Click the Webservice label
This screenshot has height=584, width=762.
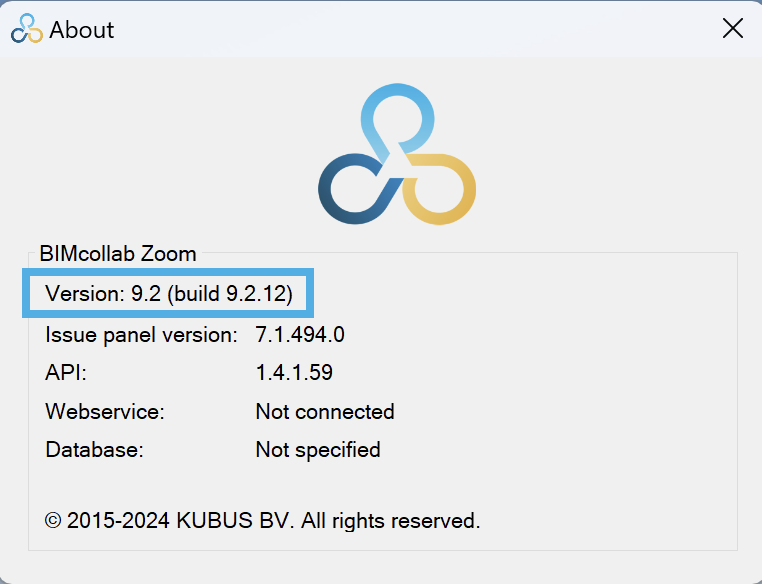[105, 412]
